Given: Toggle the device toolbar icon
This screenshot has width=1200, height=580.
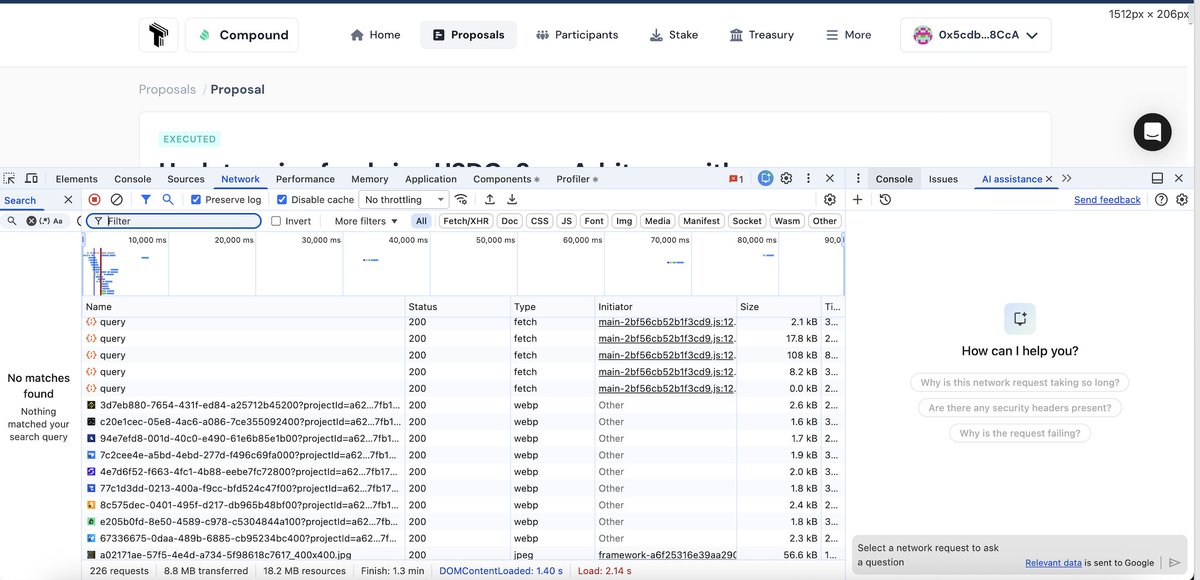Looking at the screenshot, I should (31, 179).
